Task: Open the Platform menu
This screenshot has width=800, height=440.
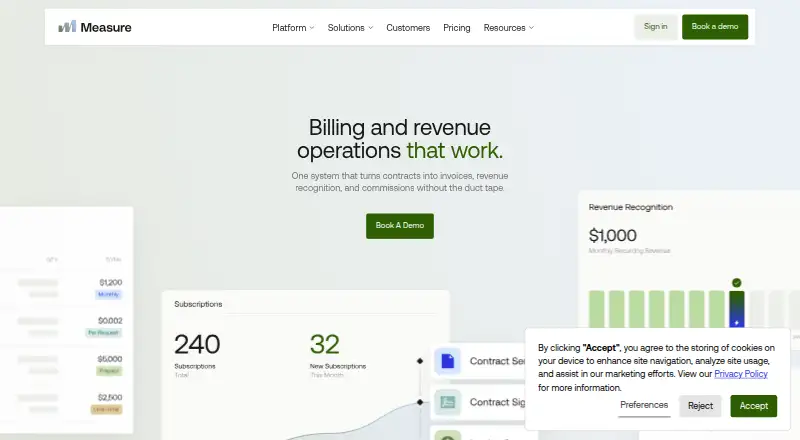Action: point(293,28)
